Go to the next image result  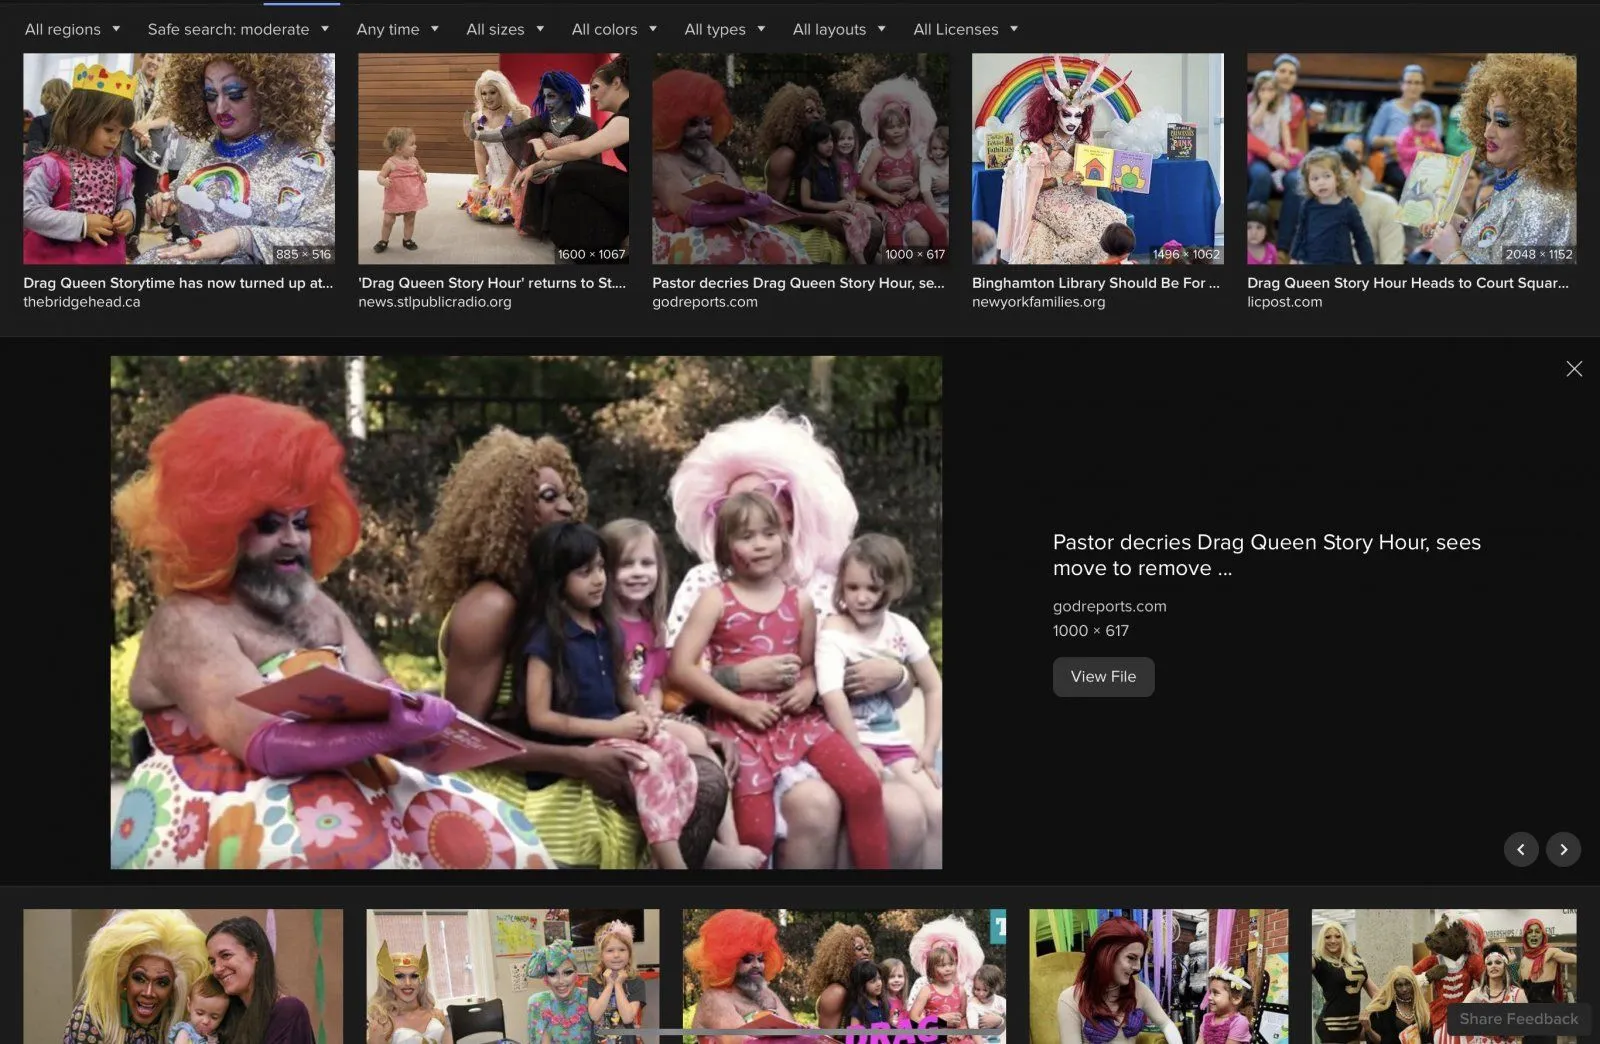(1563, 849)
